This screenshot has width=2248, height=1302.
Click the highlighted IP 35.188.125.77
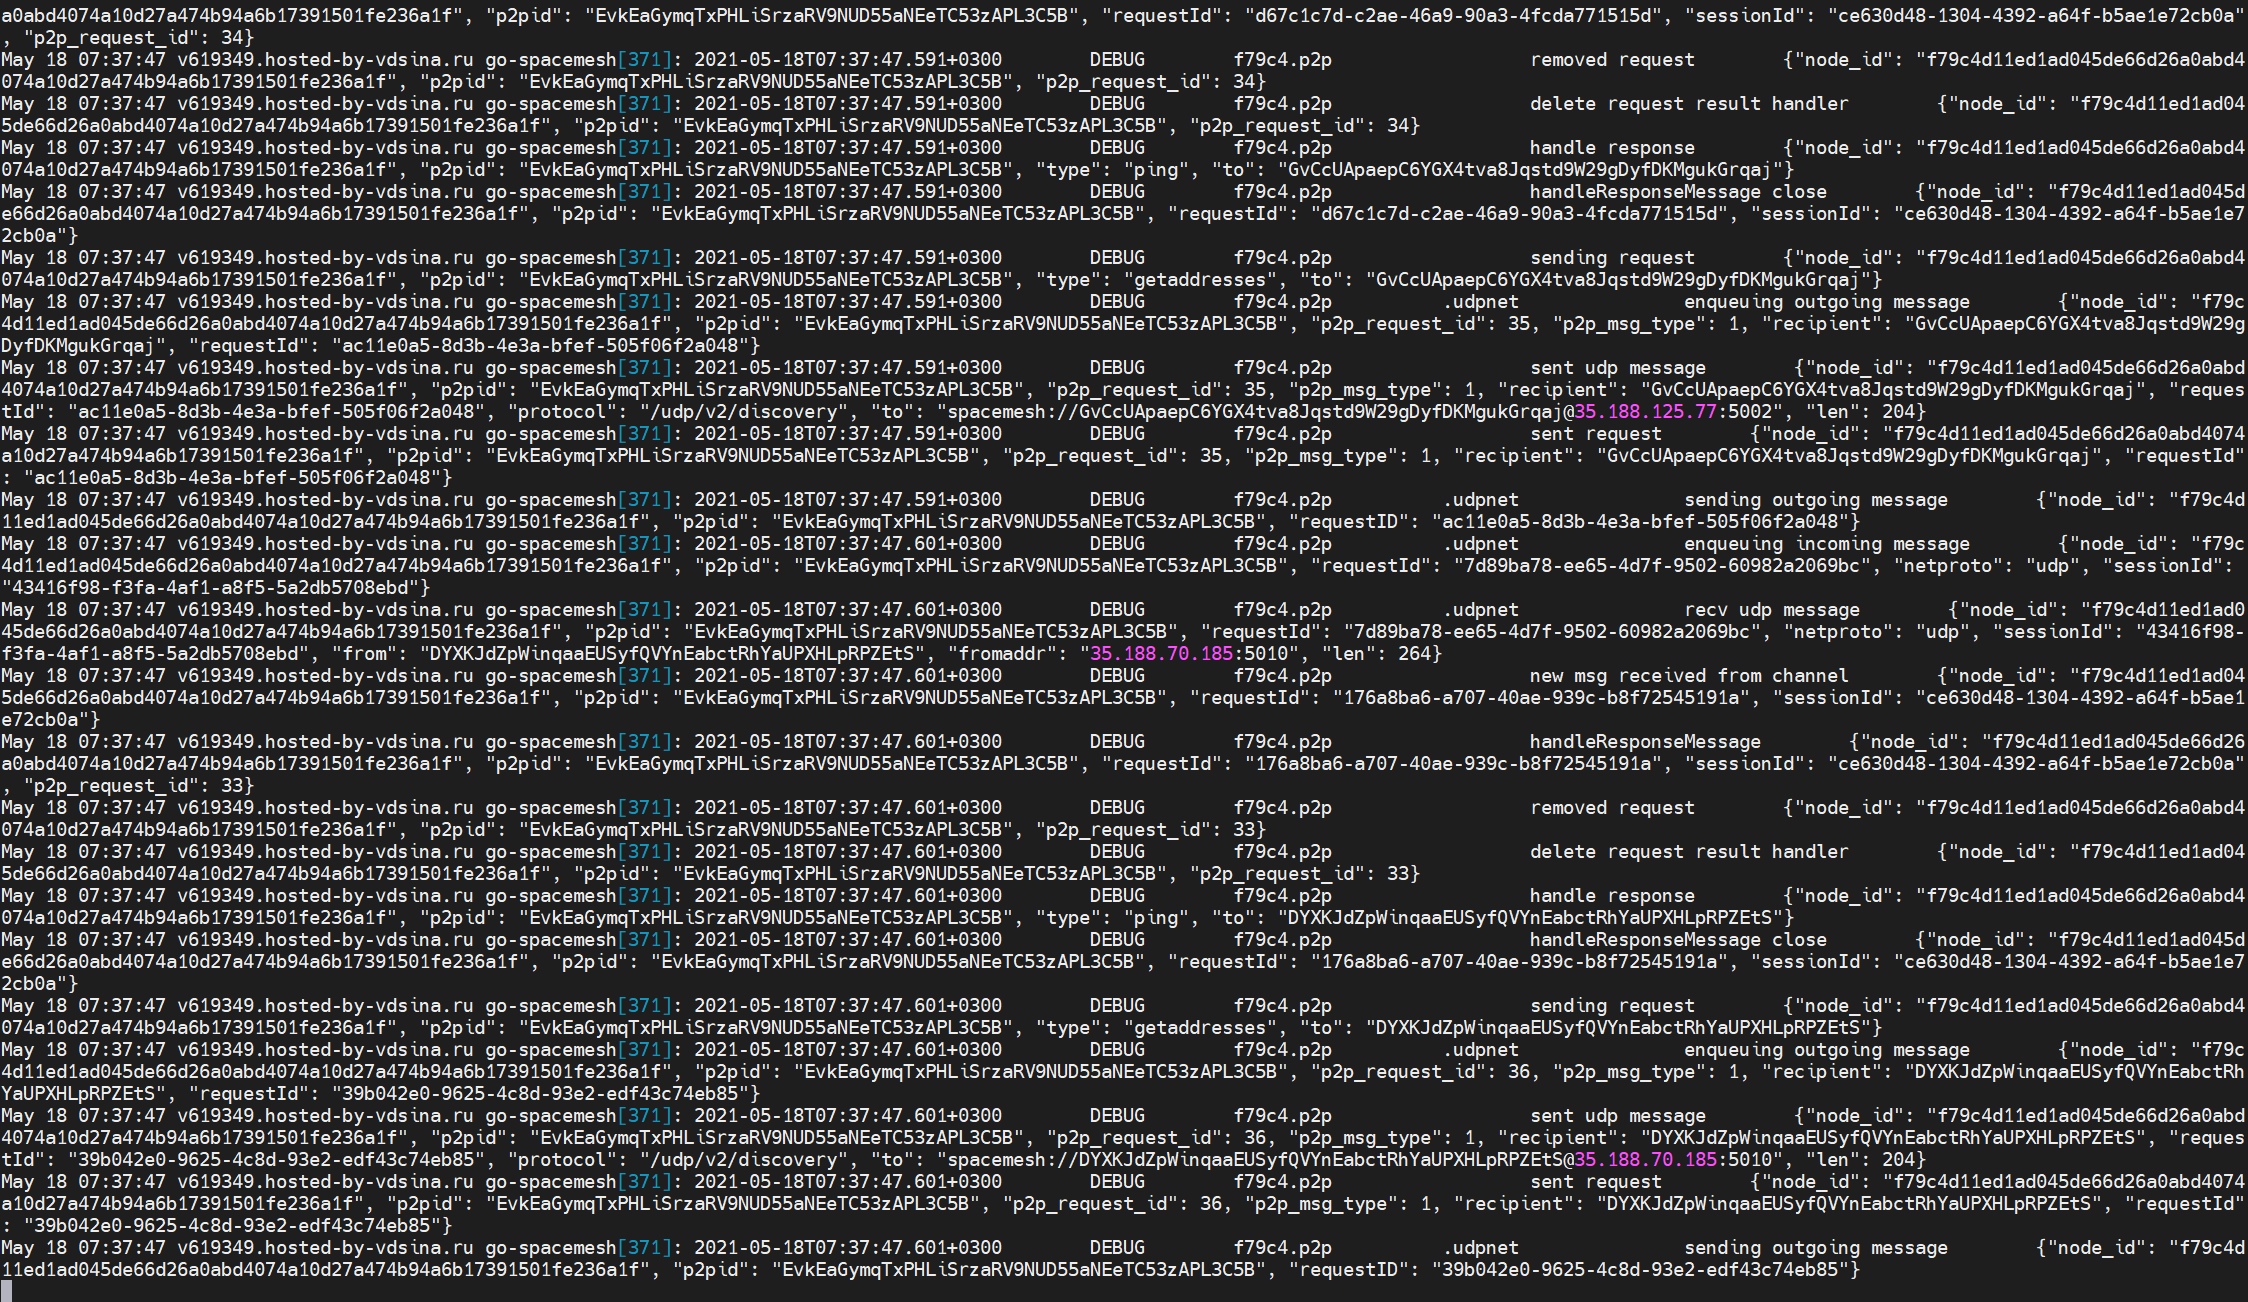(1646, 411)
